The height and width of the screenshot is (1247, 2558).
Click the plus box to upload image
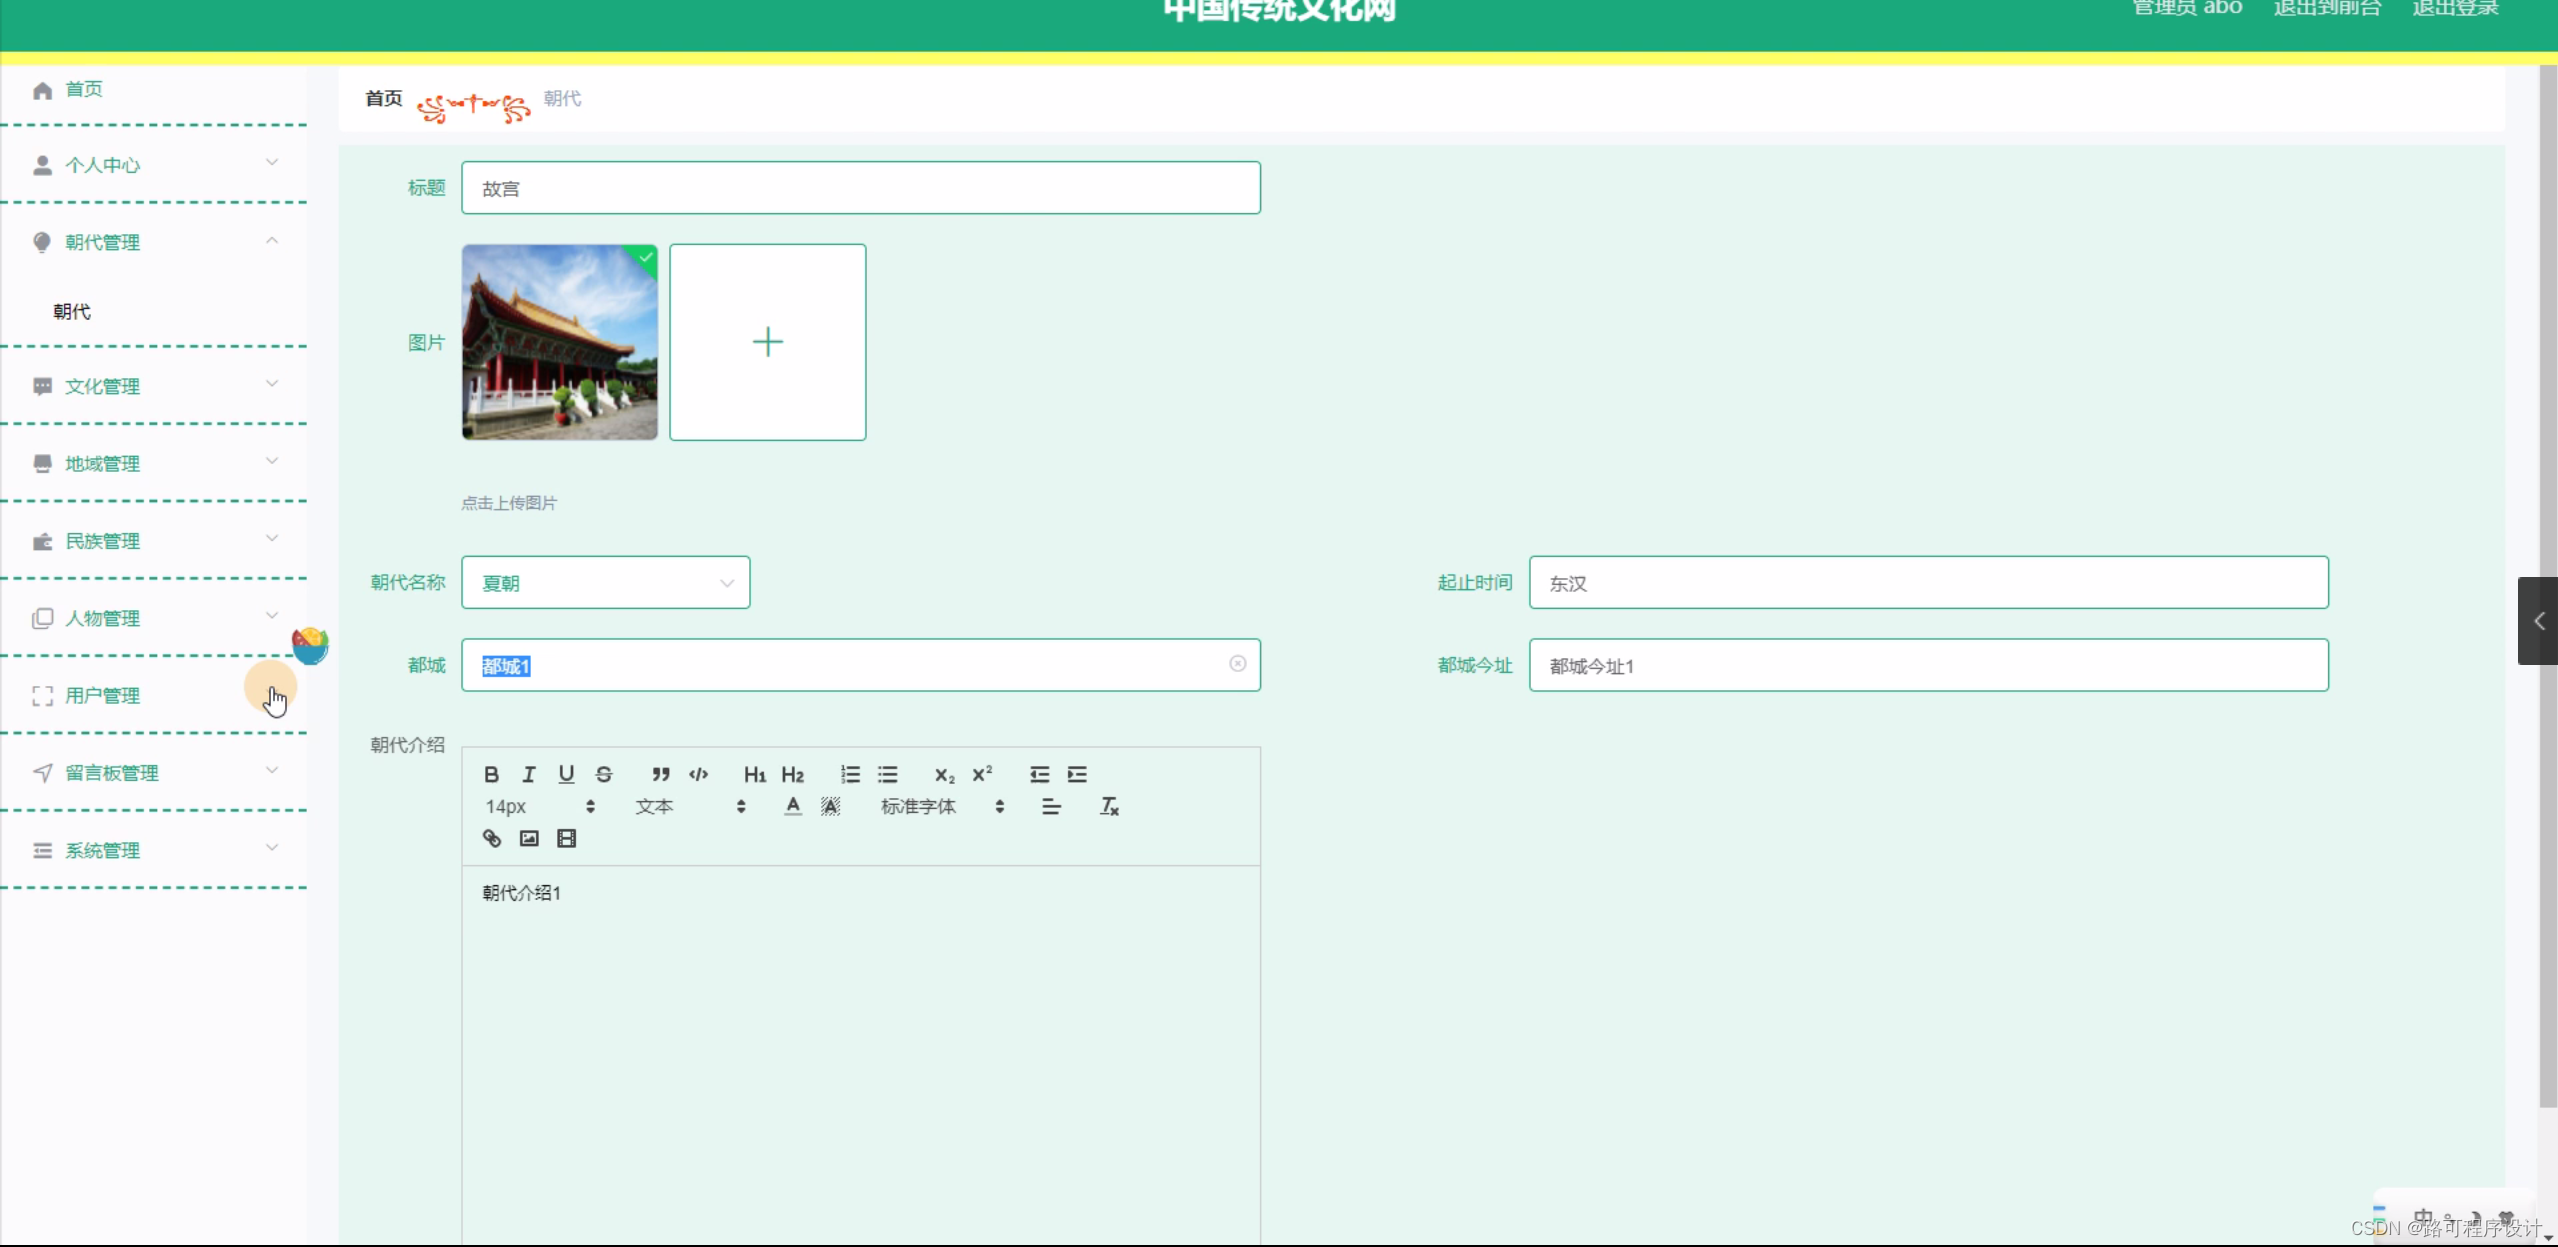767,342
